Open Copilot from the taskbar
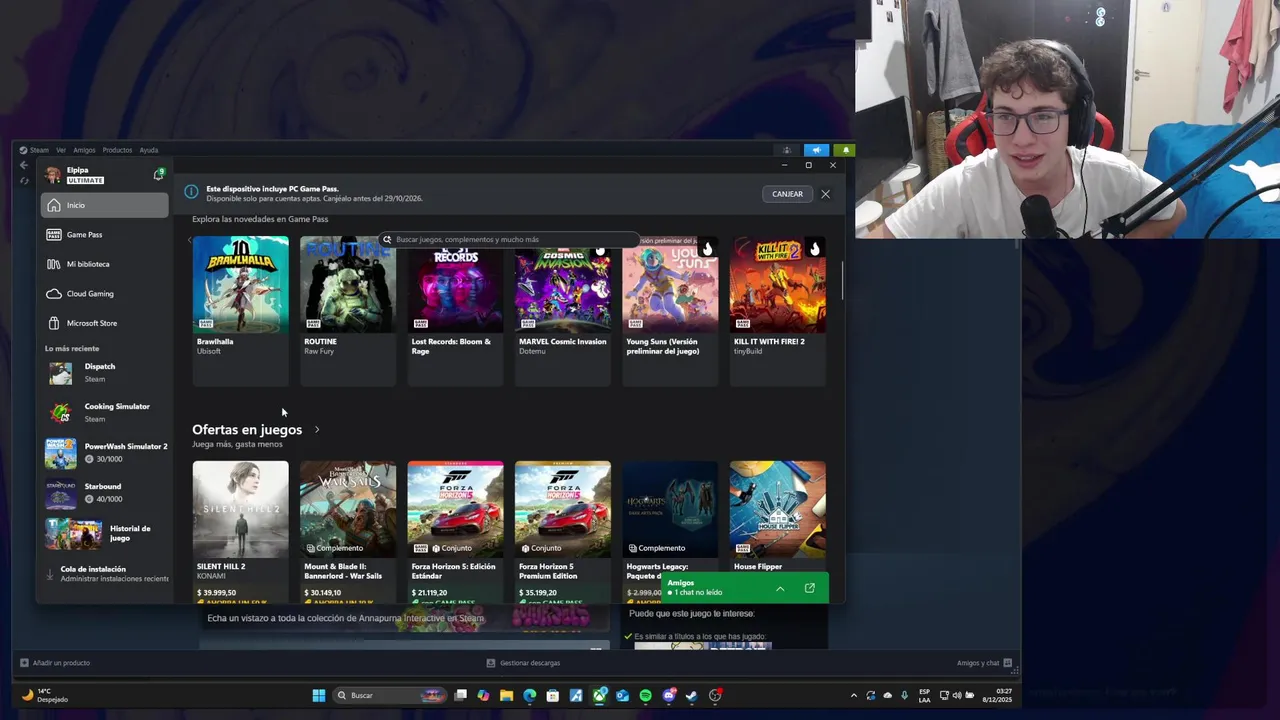 coord(484,695)
